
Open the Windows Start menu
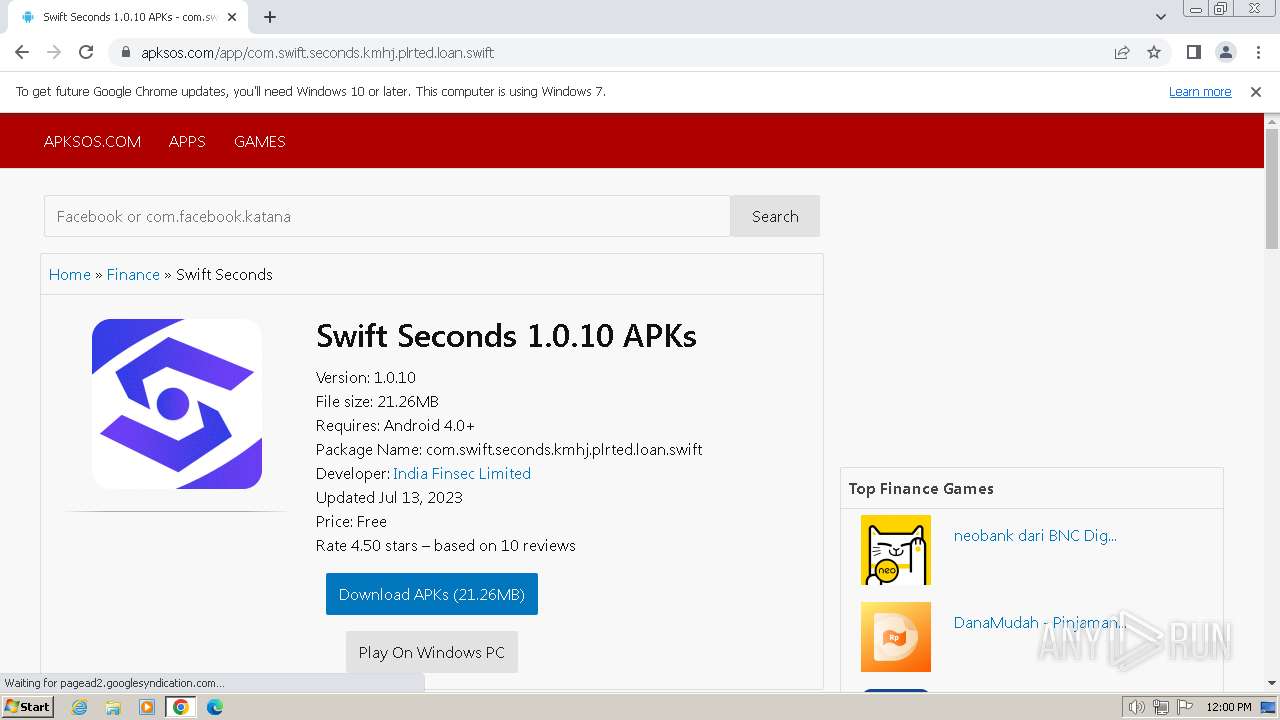tap(27, 706)
